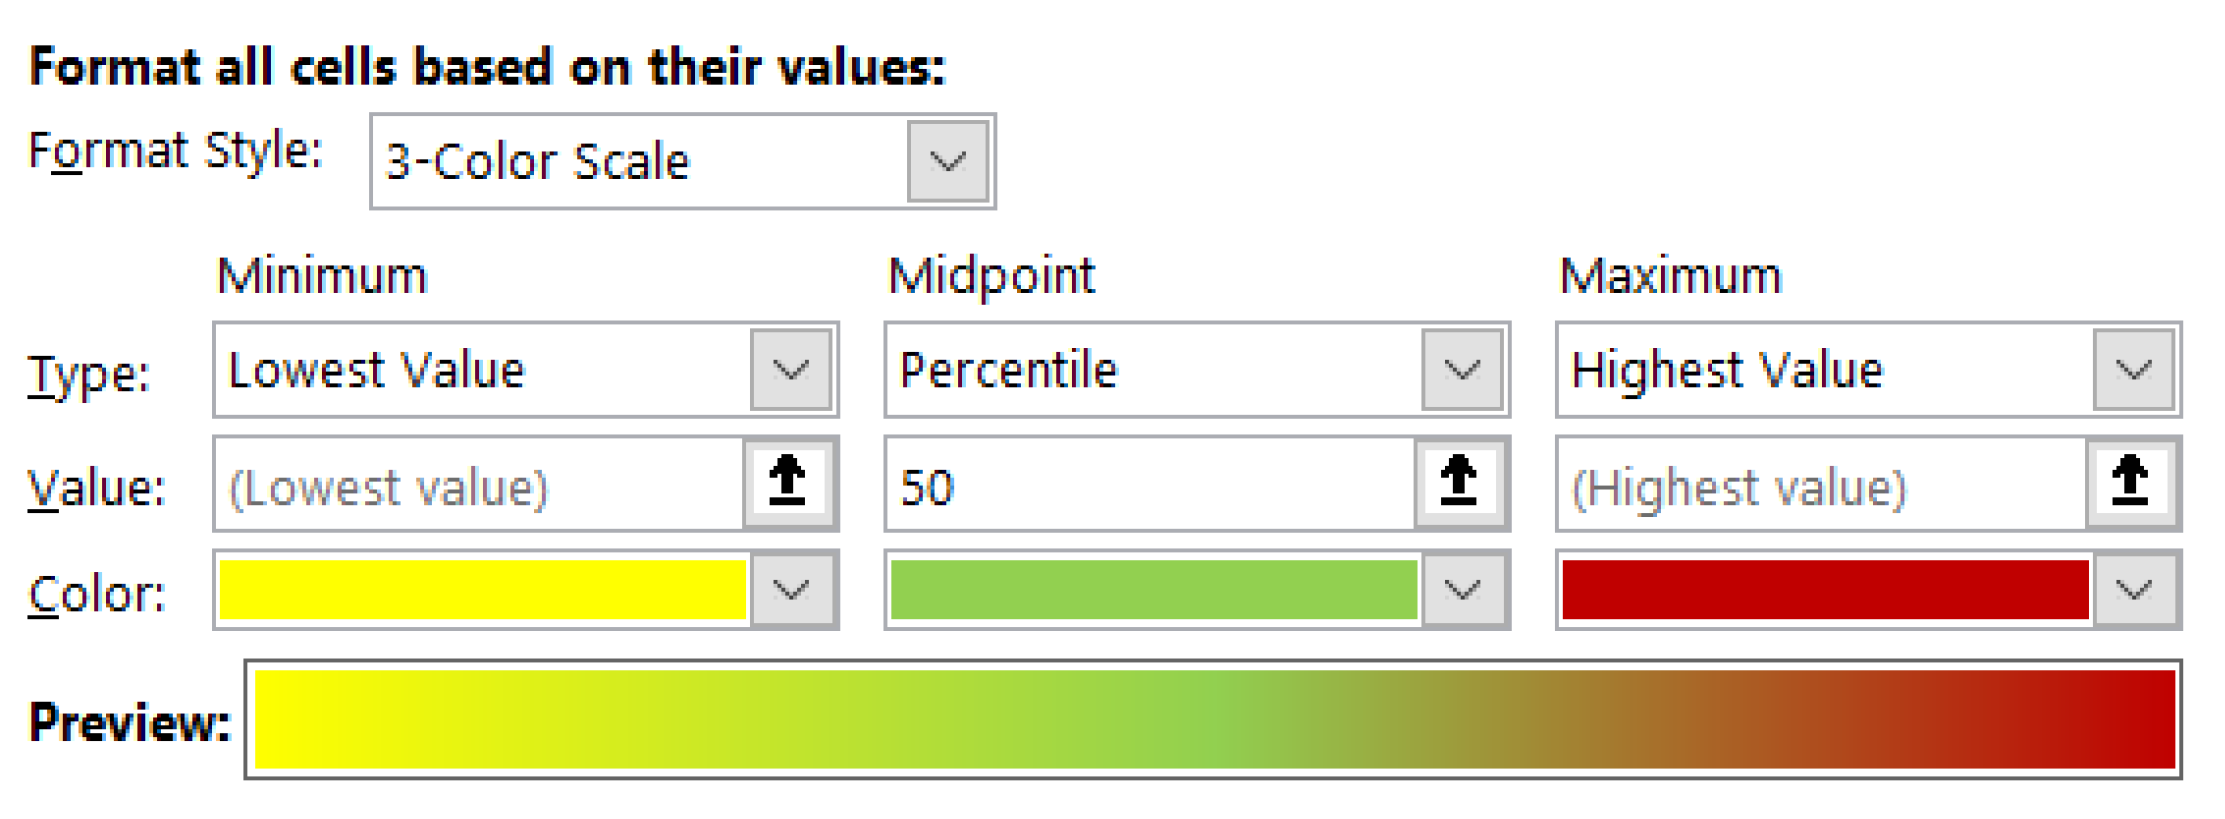Click the Maximum value range selector icon
2225x819 pixels.
tap(2130, 483)
